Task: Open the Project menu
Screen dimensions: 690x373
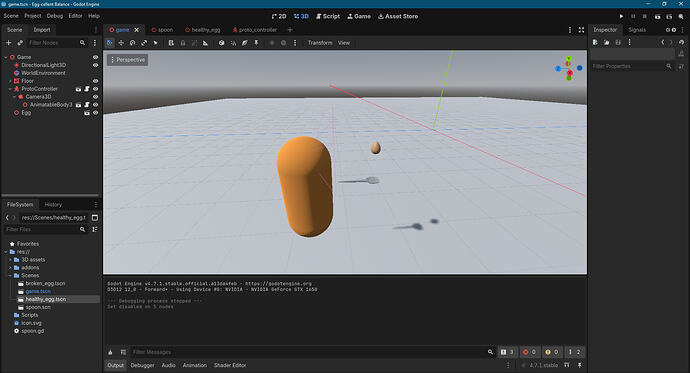Action: [x=33, y=16]
